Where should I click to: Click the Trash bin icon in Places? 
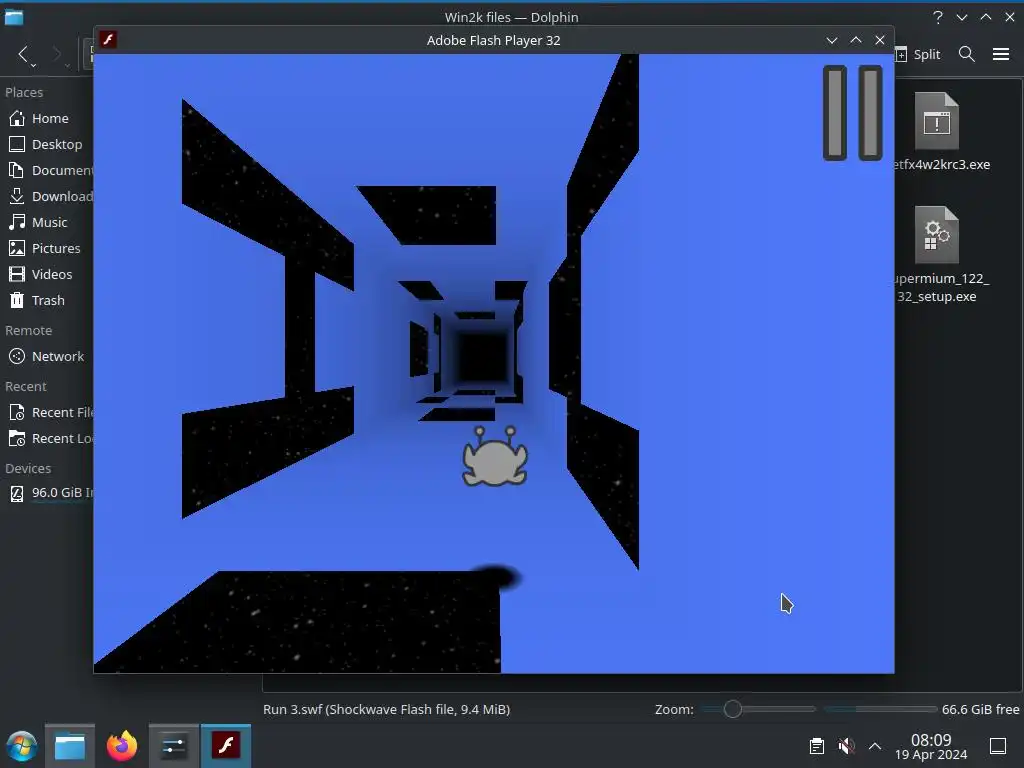tap(17, 300)
